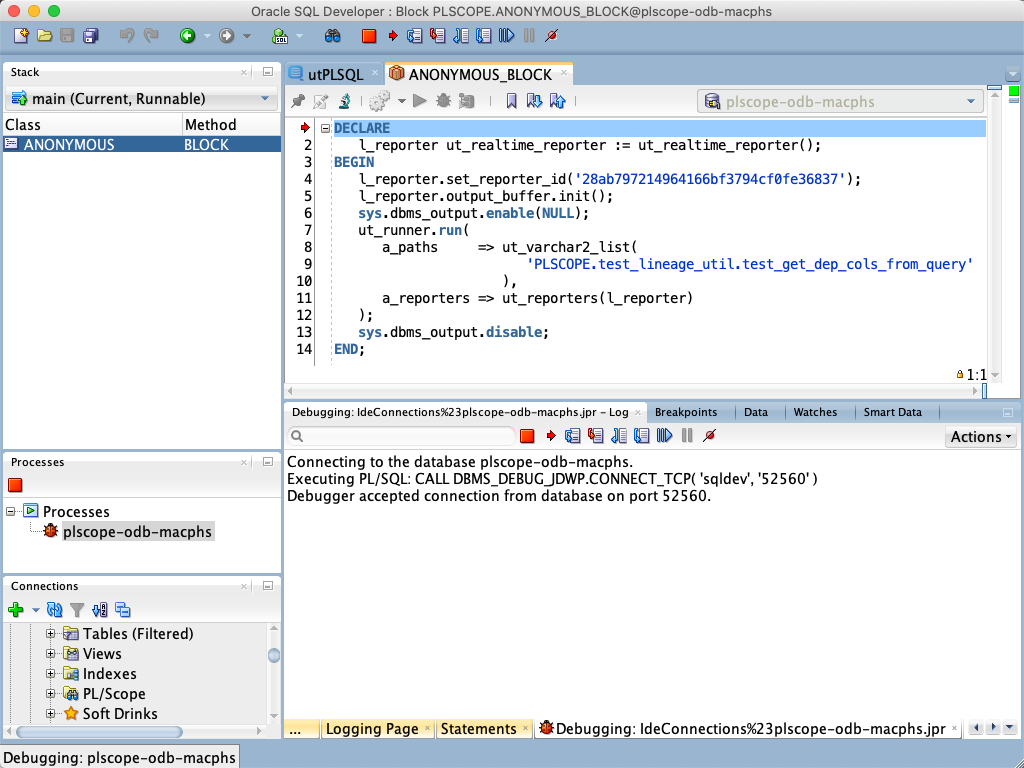Select the breakpoint marker on line 1
Screen dimensions: 1024x768
303,127
